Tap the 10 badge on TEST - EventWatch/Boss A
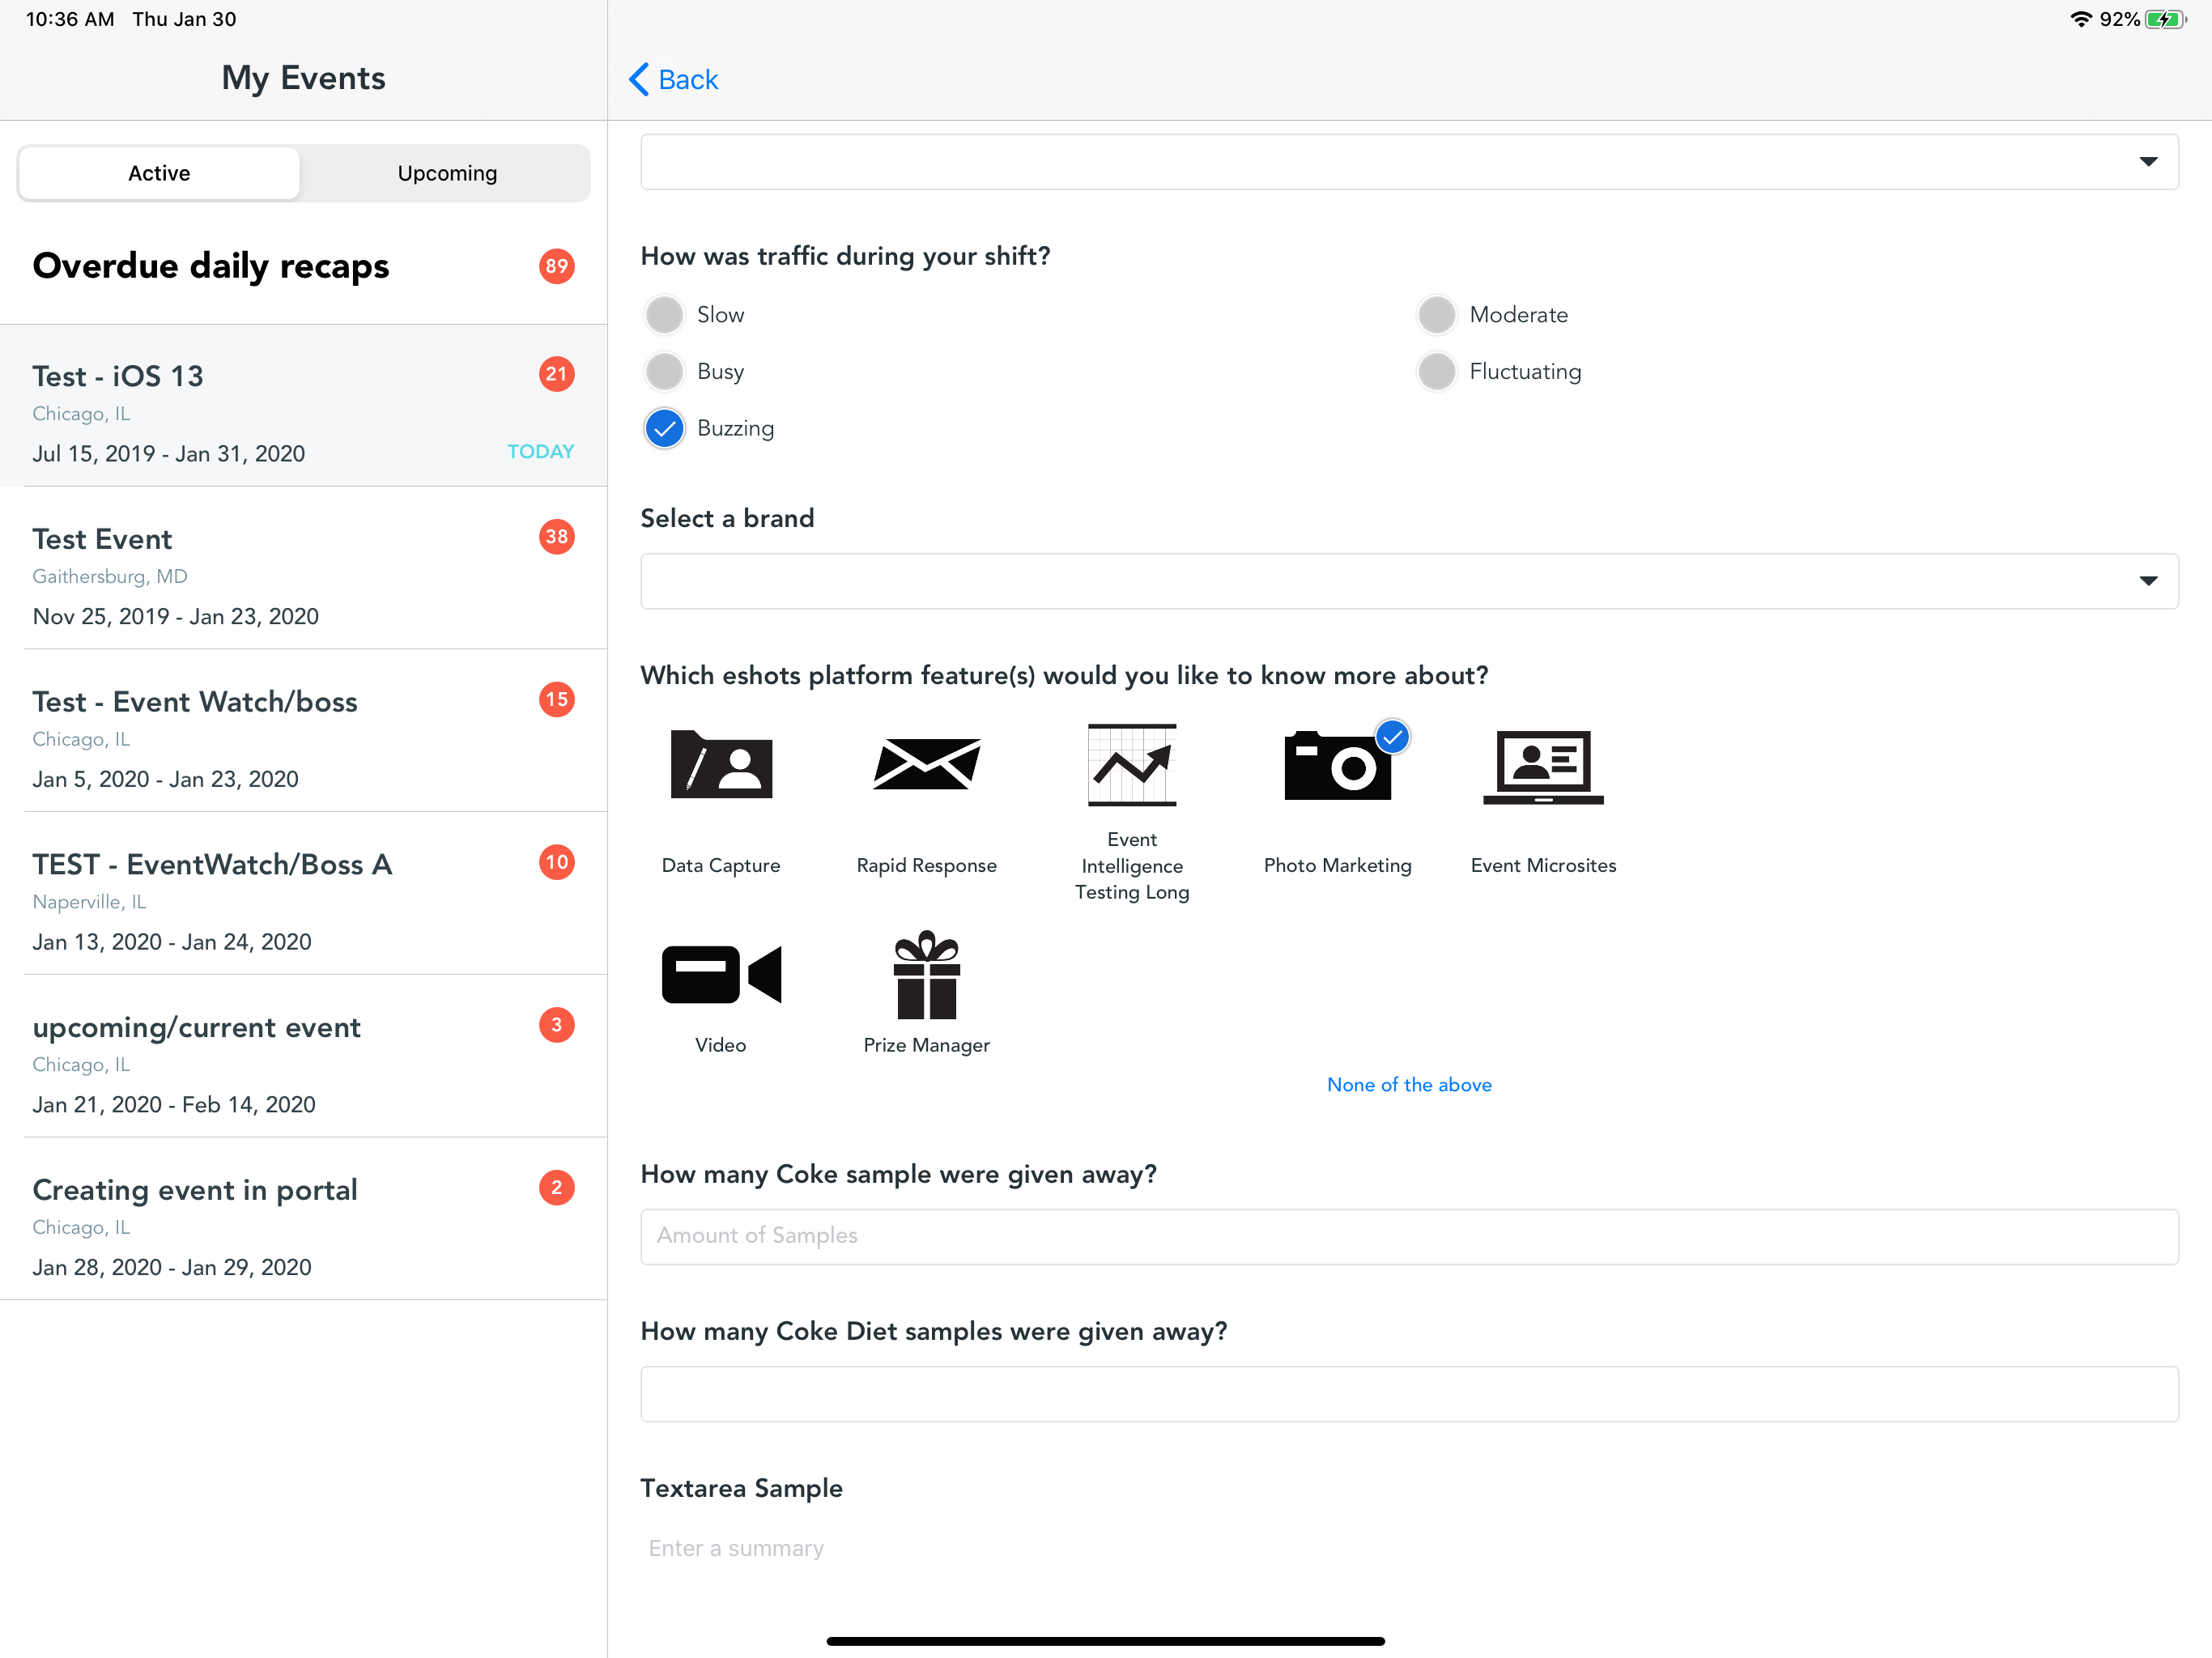The image size is (2212, 1658). coord(557,862)
